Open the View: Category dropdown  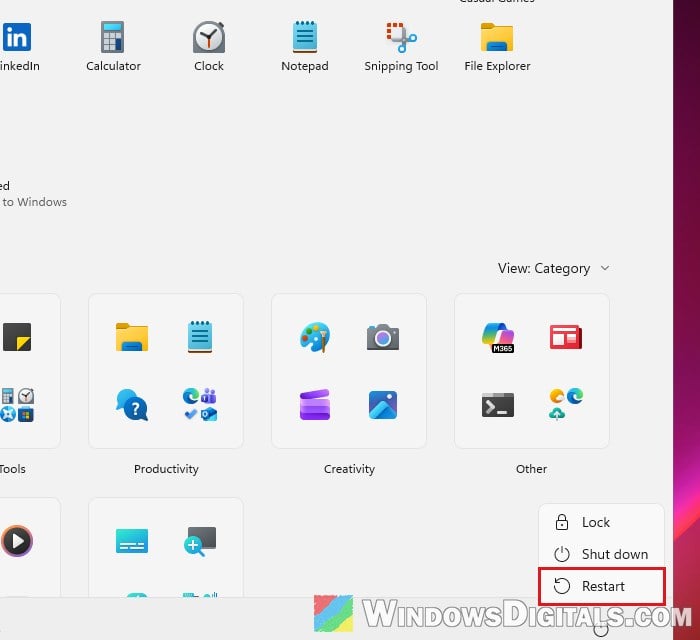click(x=554, y=268)
